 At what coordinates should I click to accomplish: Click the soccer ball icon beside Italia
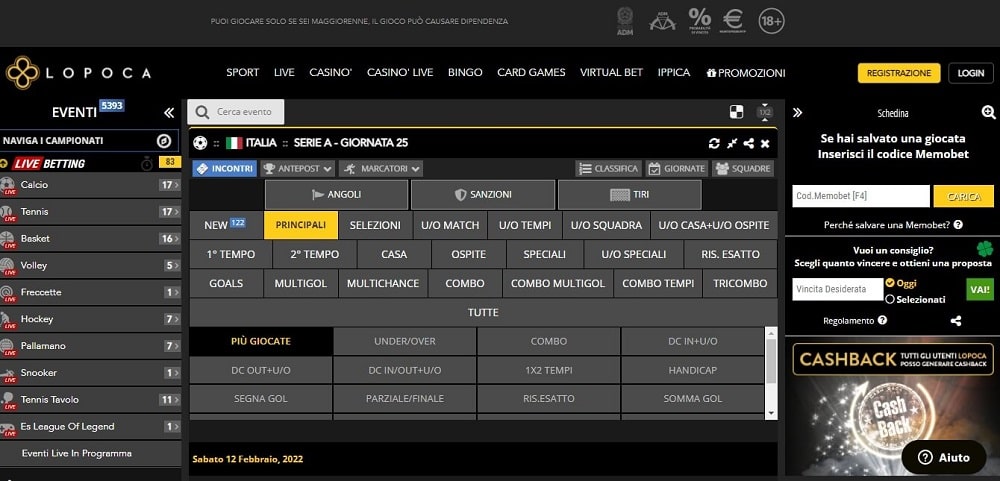click(x=200, y=143)
